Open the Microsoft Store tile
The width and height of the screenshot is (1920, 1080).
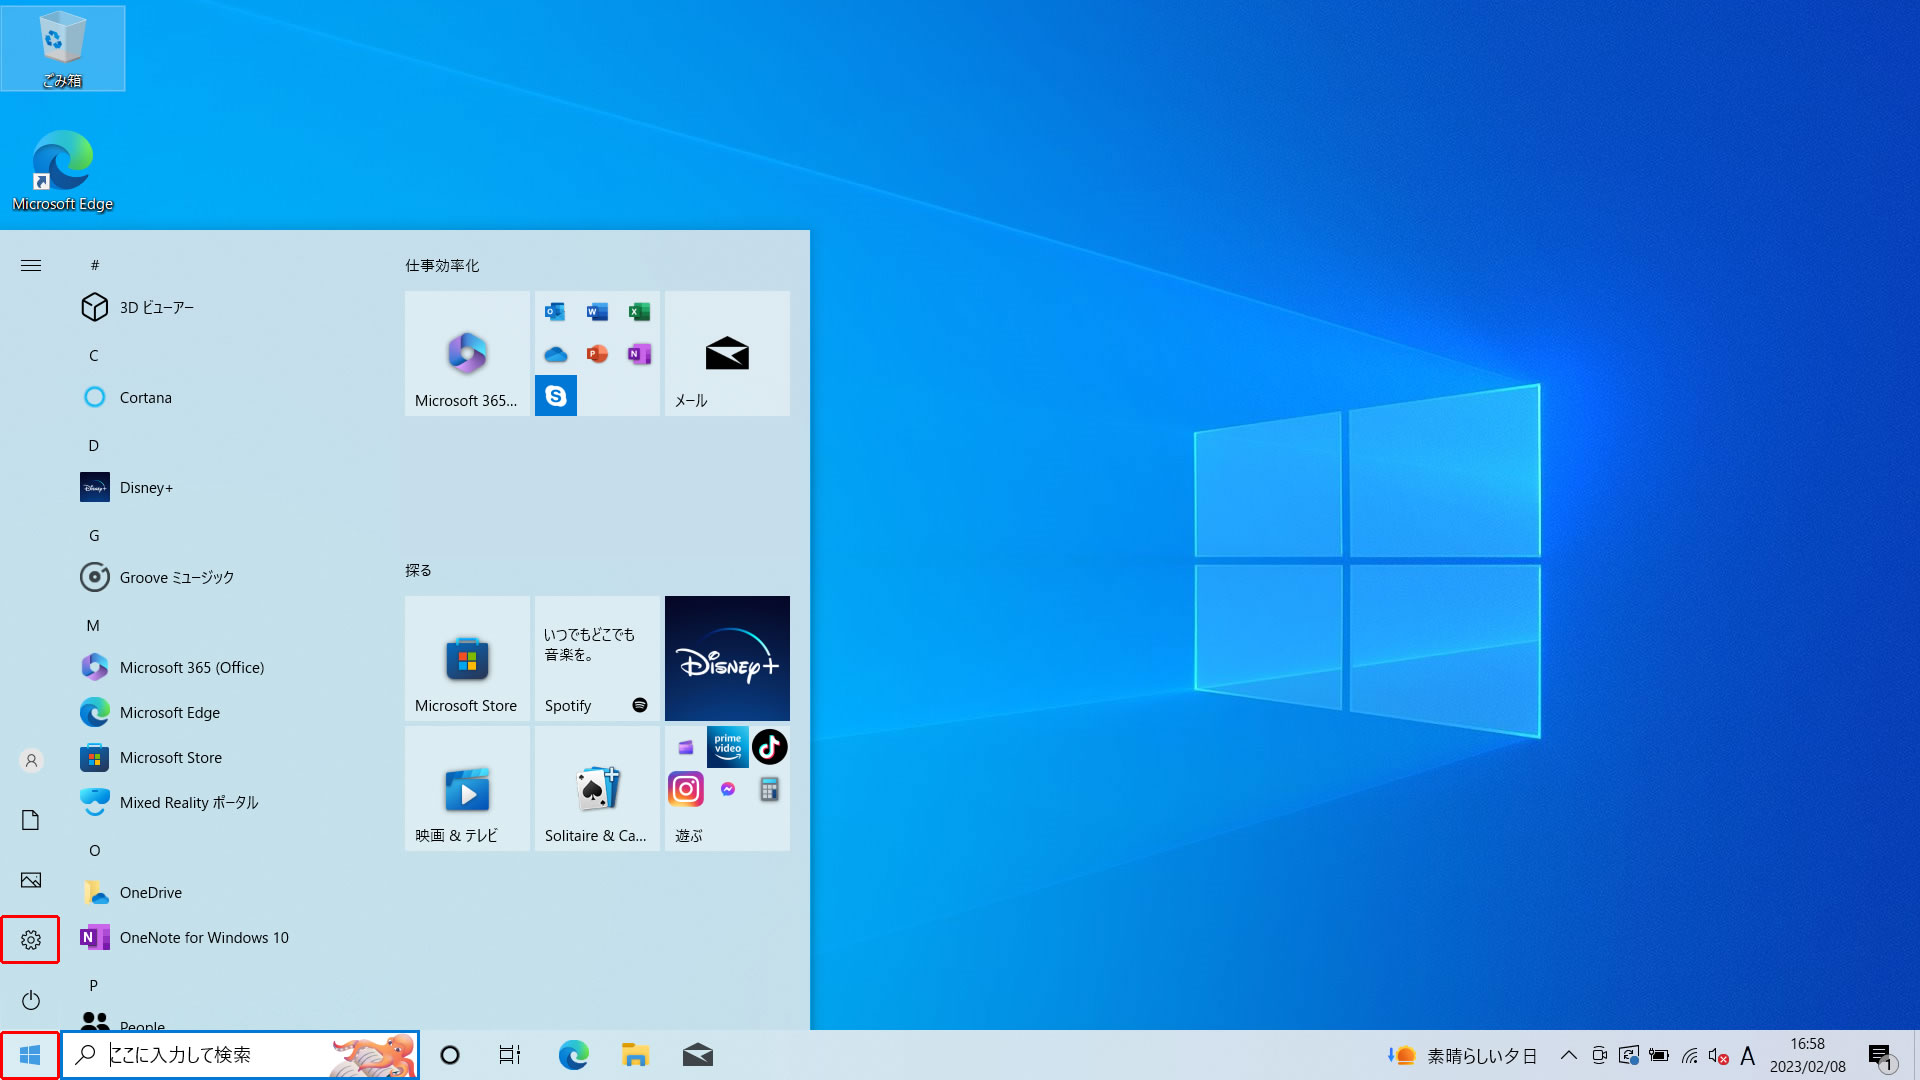(467, 658)
